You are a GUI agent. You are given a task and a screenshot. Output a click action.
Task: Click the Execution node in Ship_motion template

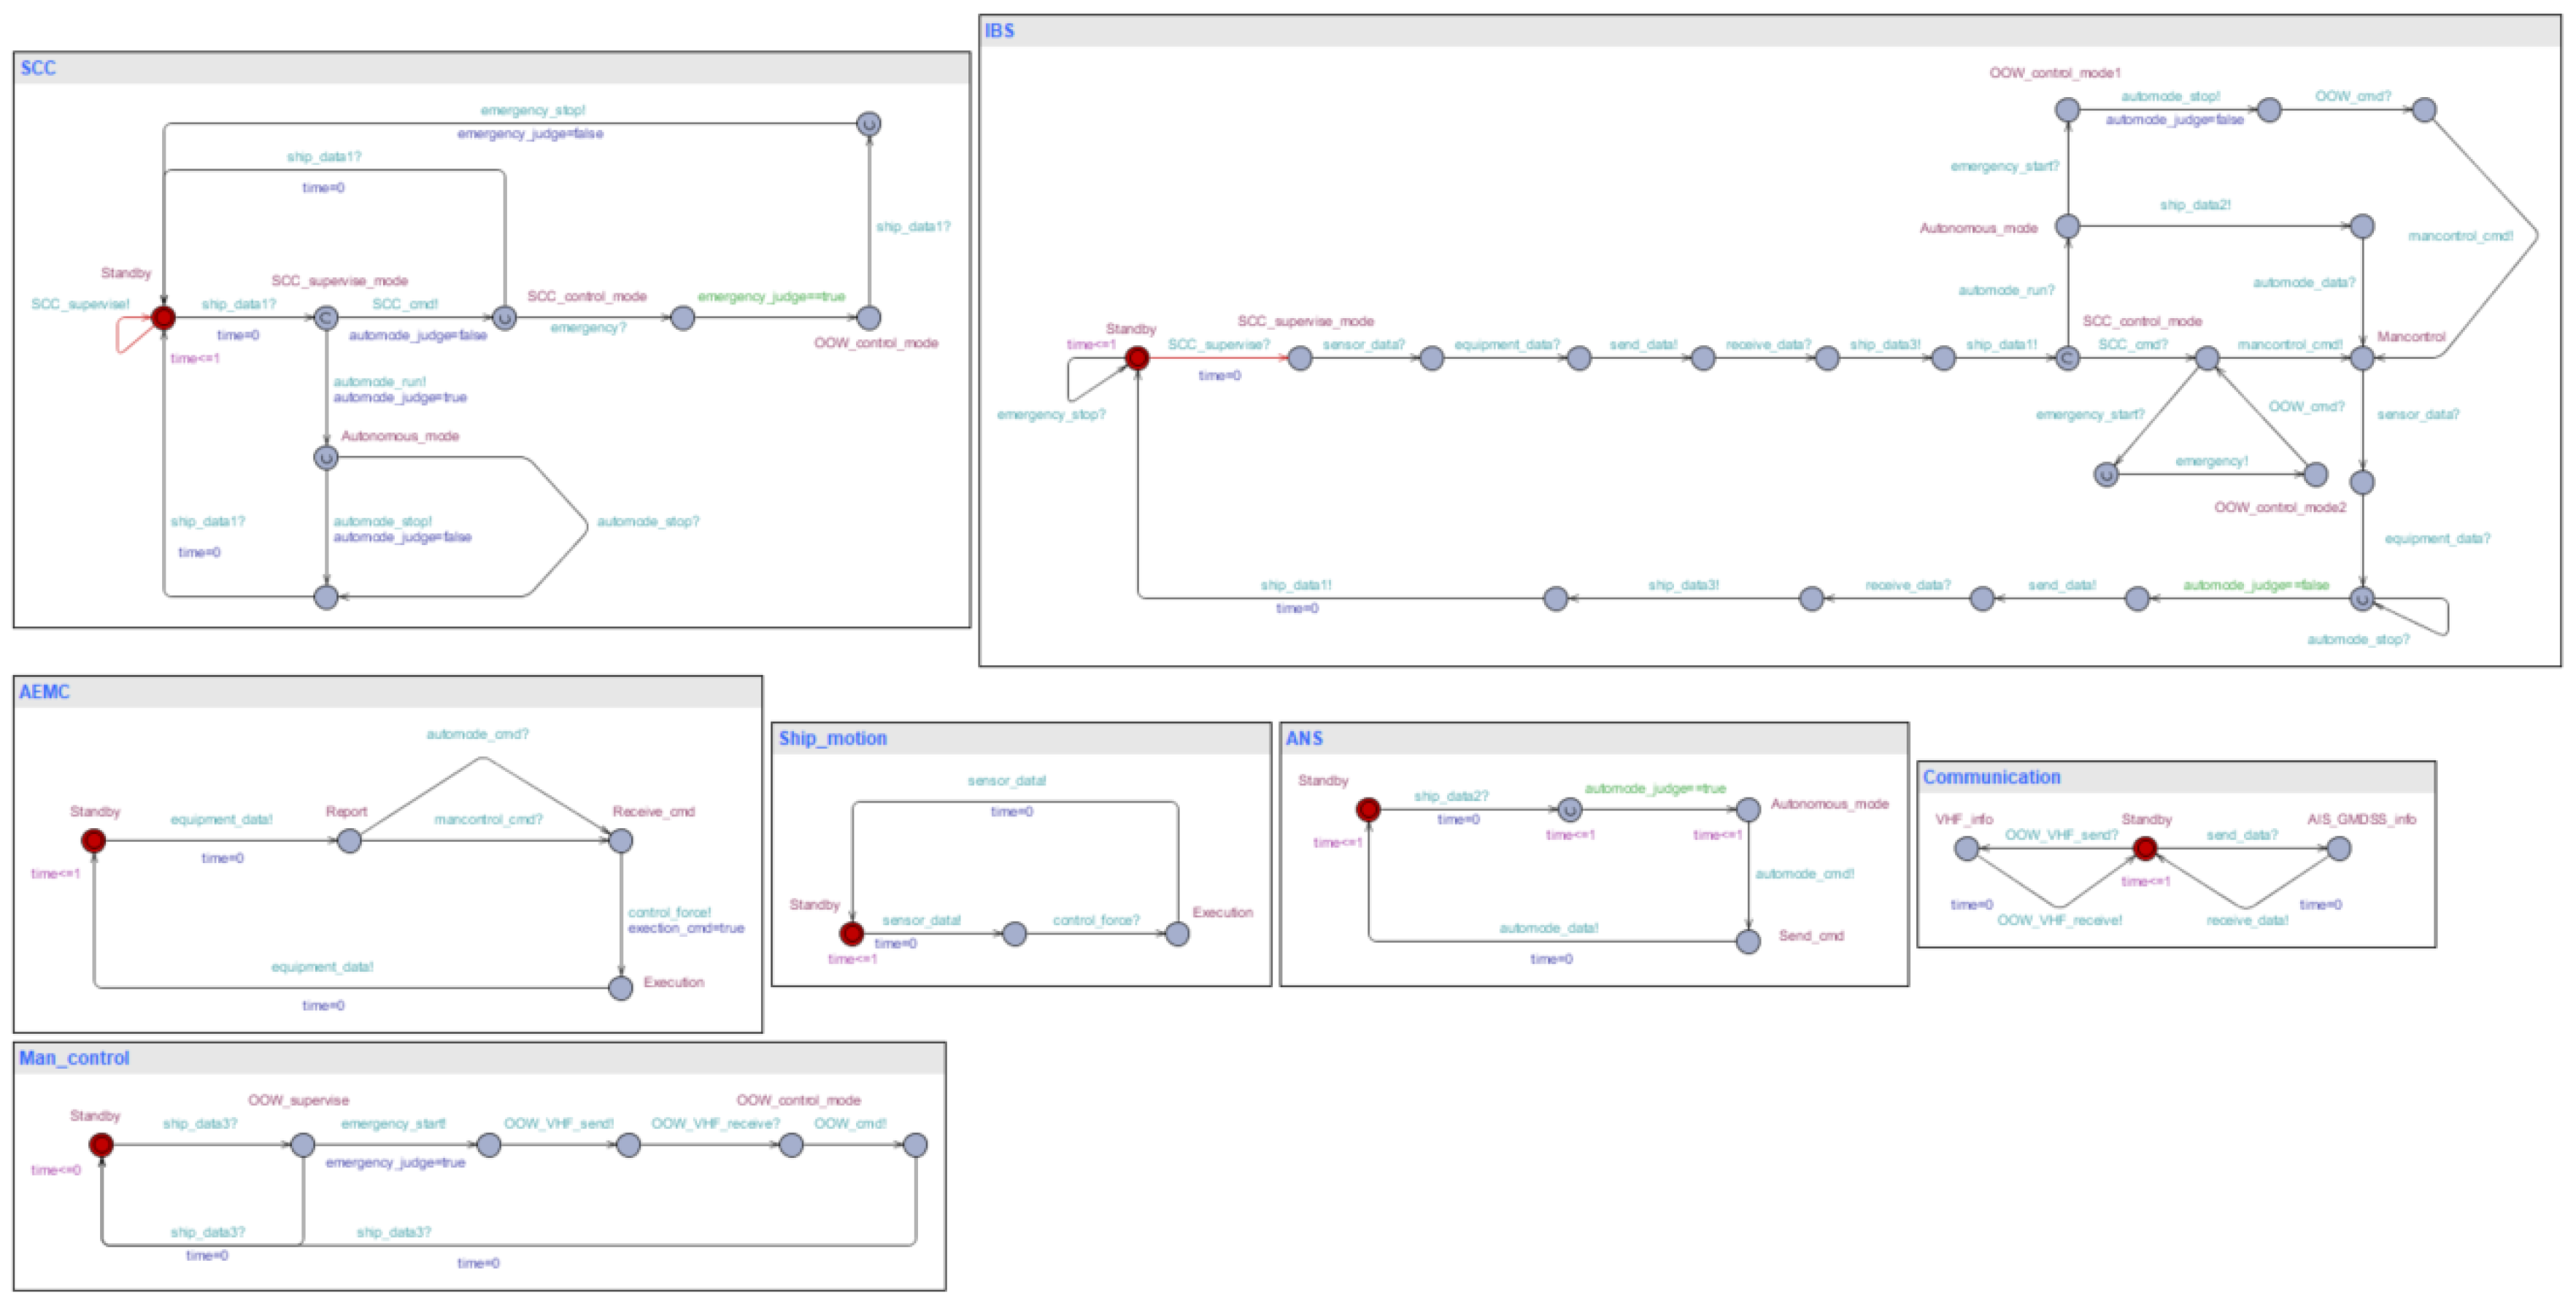point(1178,934)
